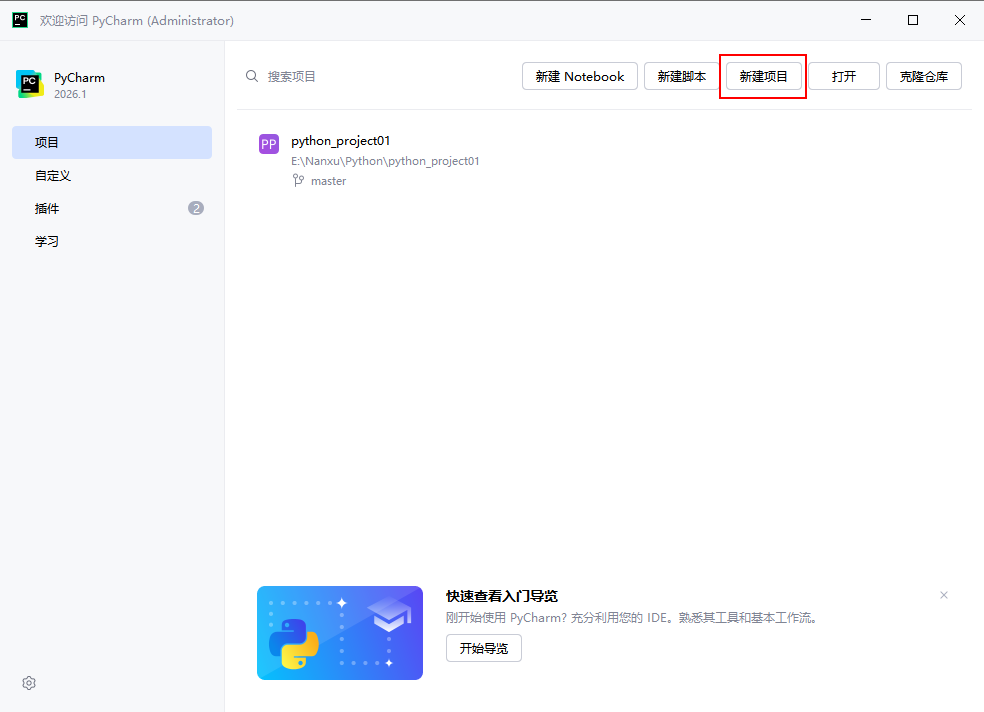Start the tour with 开始导览 button
The width and height of the screenshot is (984, 712).
click(x=483, y=648)
